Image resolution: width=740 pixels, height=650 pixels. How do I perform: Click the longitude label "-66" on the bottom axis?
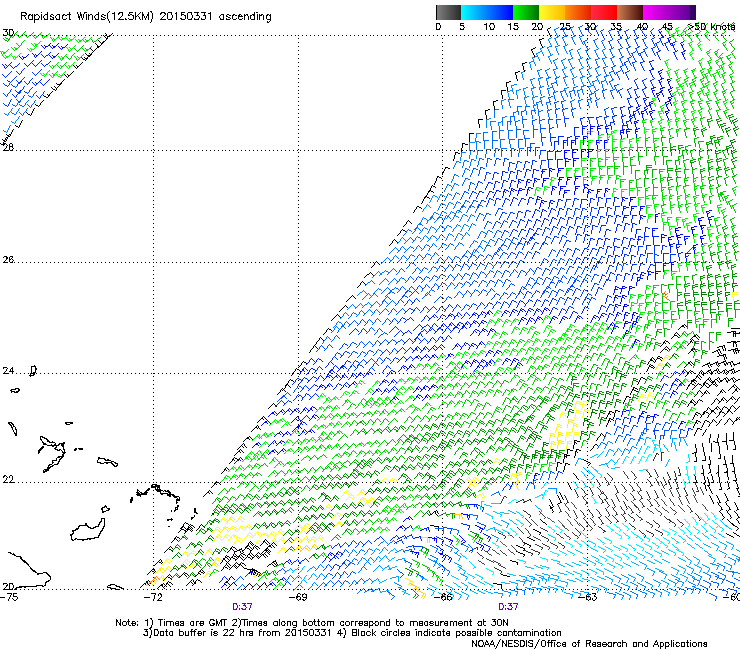(x=443, y=597)
